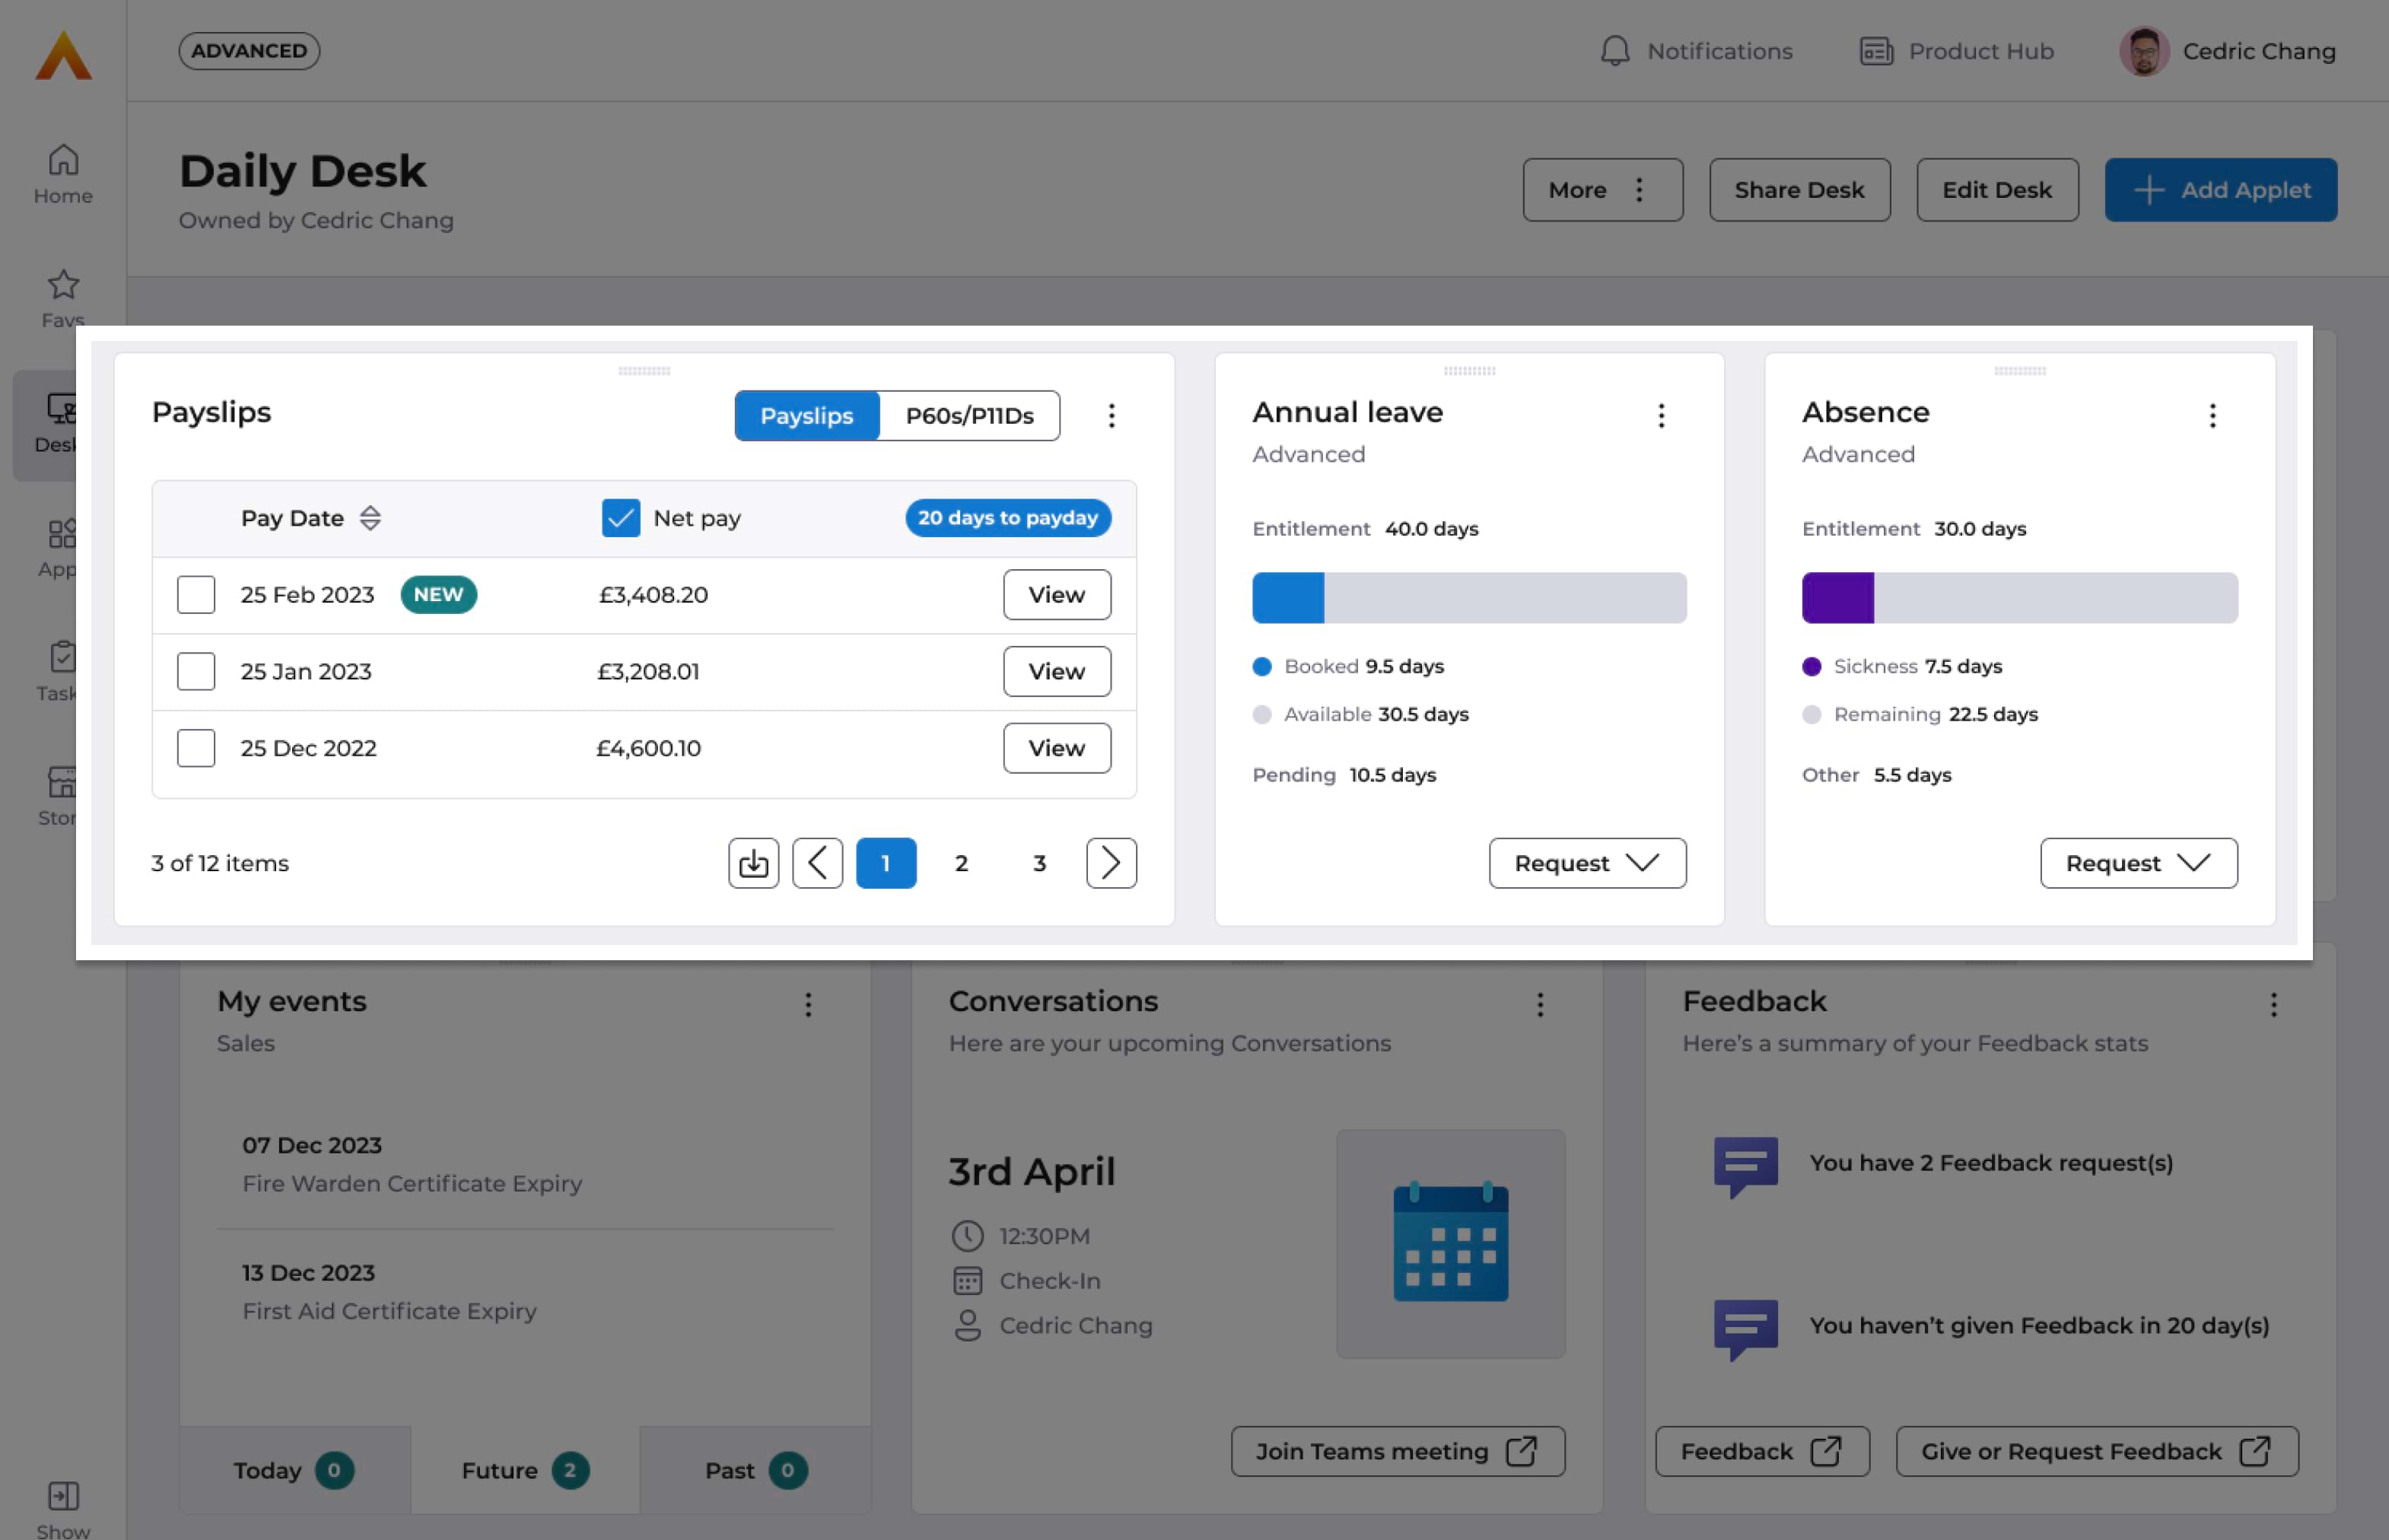2389x1540 pixels.
Task: Switch to Payslips tab
Action: click(x=806, y=416)
